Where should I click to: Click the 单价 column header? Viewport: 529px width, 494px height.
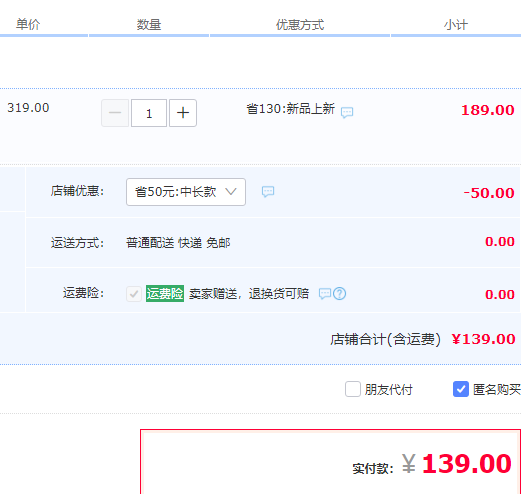(28, 24)
